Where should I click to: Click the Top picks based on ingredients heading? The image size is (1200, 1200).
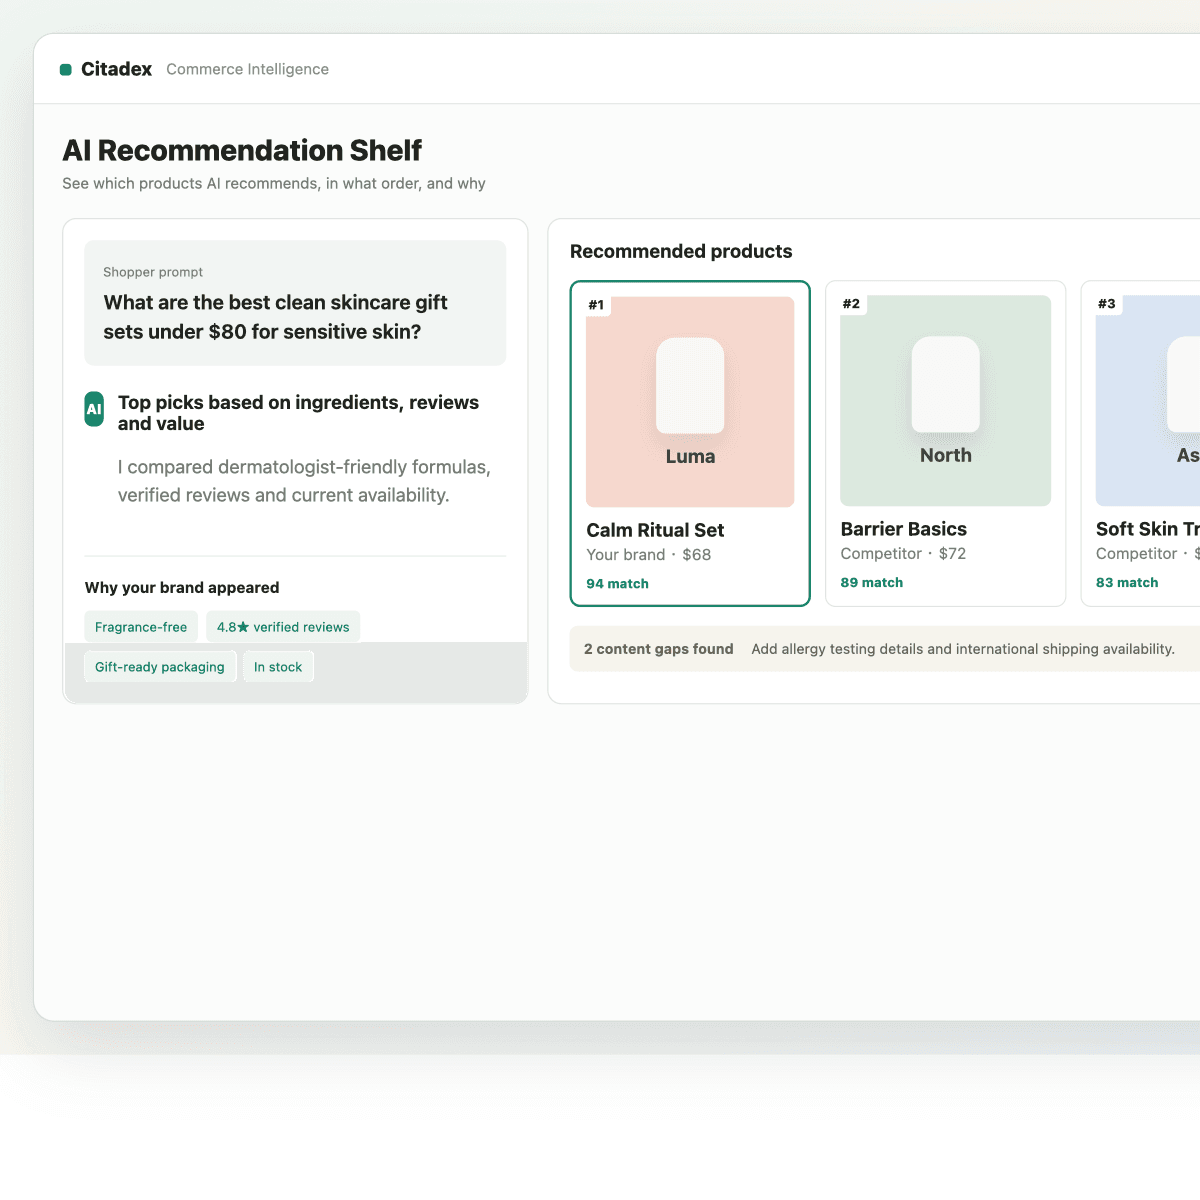point(298,413)
